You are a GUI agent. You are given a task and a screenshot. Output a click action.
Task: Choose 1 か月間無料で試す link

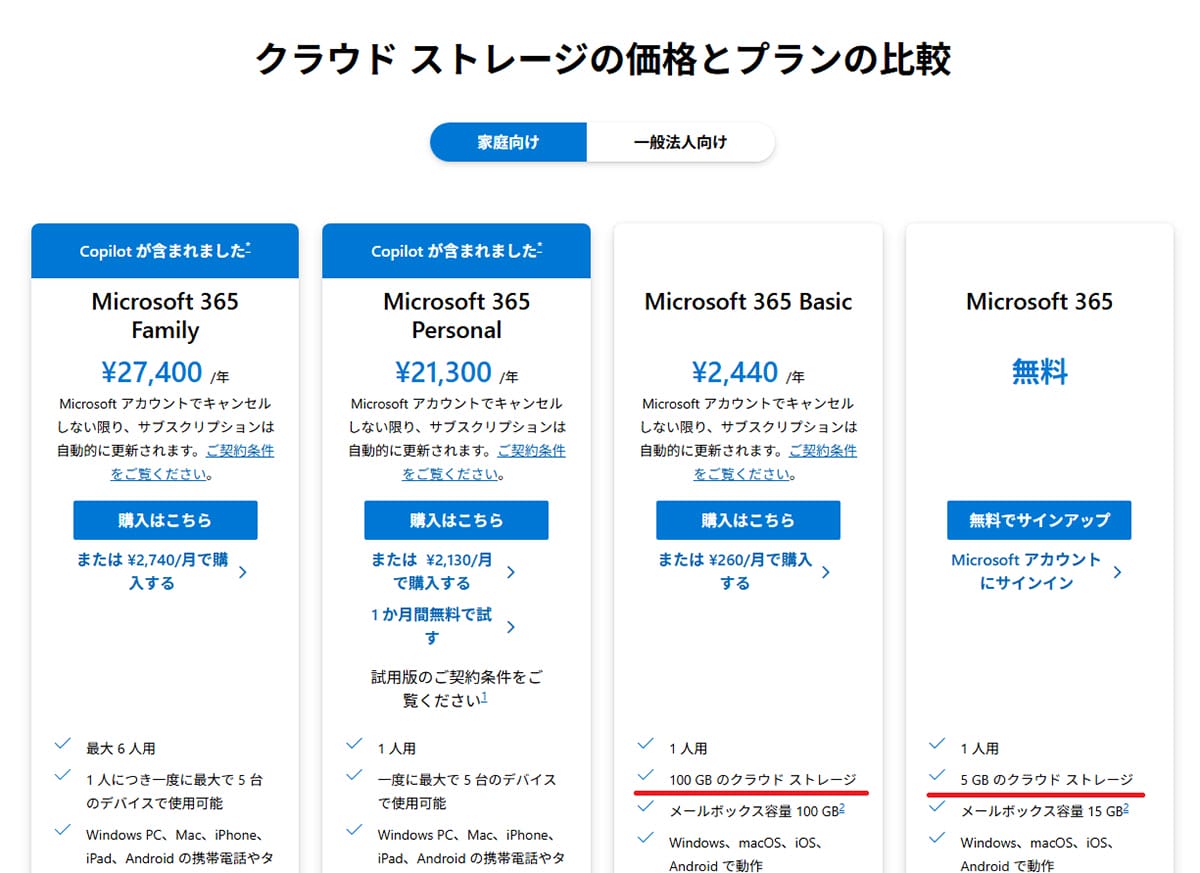click(x=432, y=626)
